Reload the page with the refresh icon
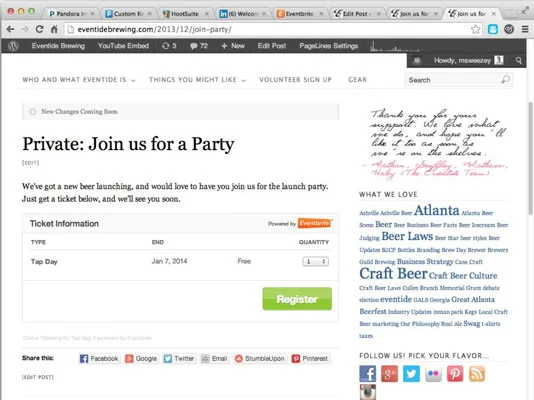 coord(40,29)
